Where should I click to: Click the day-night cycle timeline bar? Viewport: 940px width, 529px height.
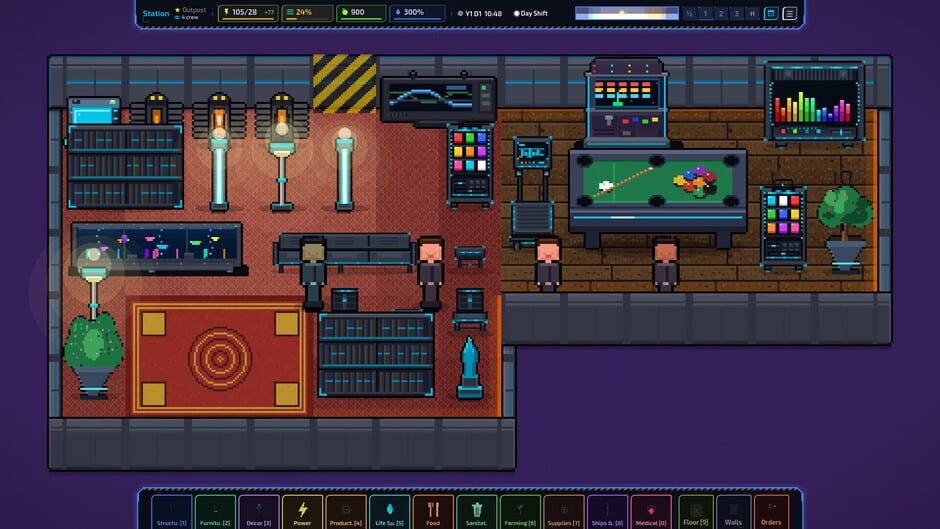pos(626,13)
